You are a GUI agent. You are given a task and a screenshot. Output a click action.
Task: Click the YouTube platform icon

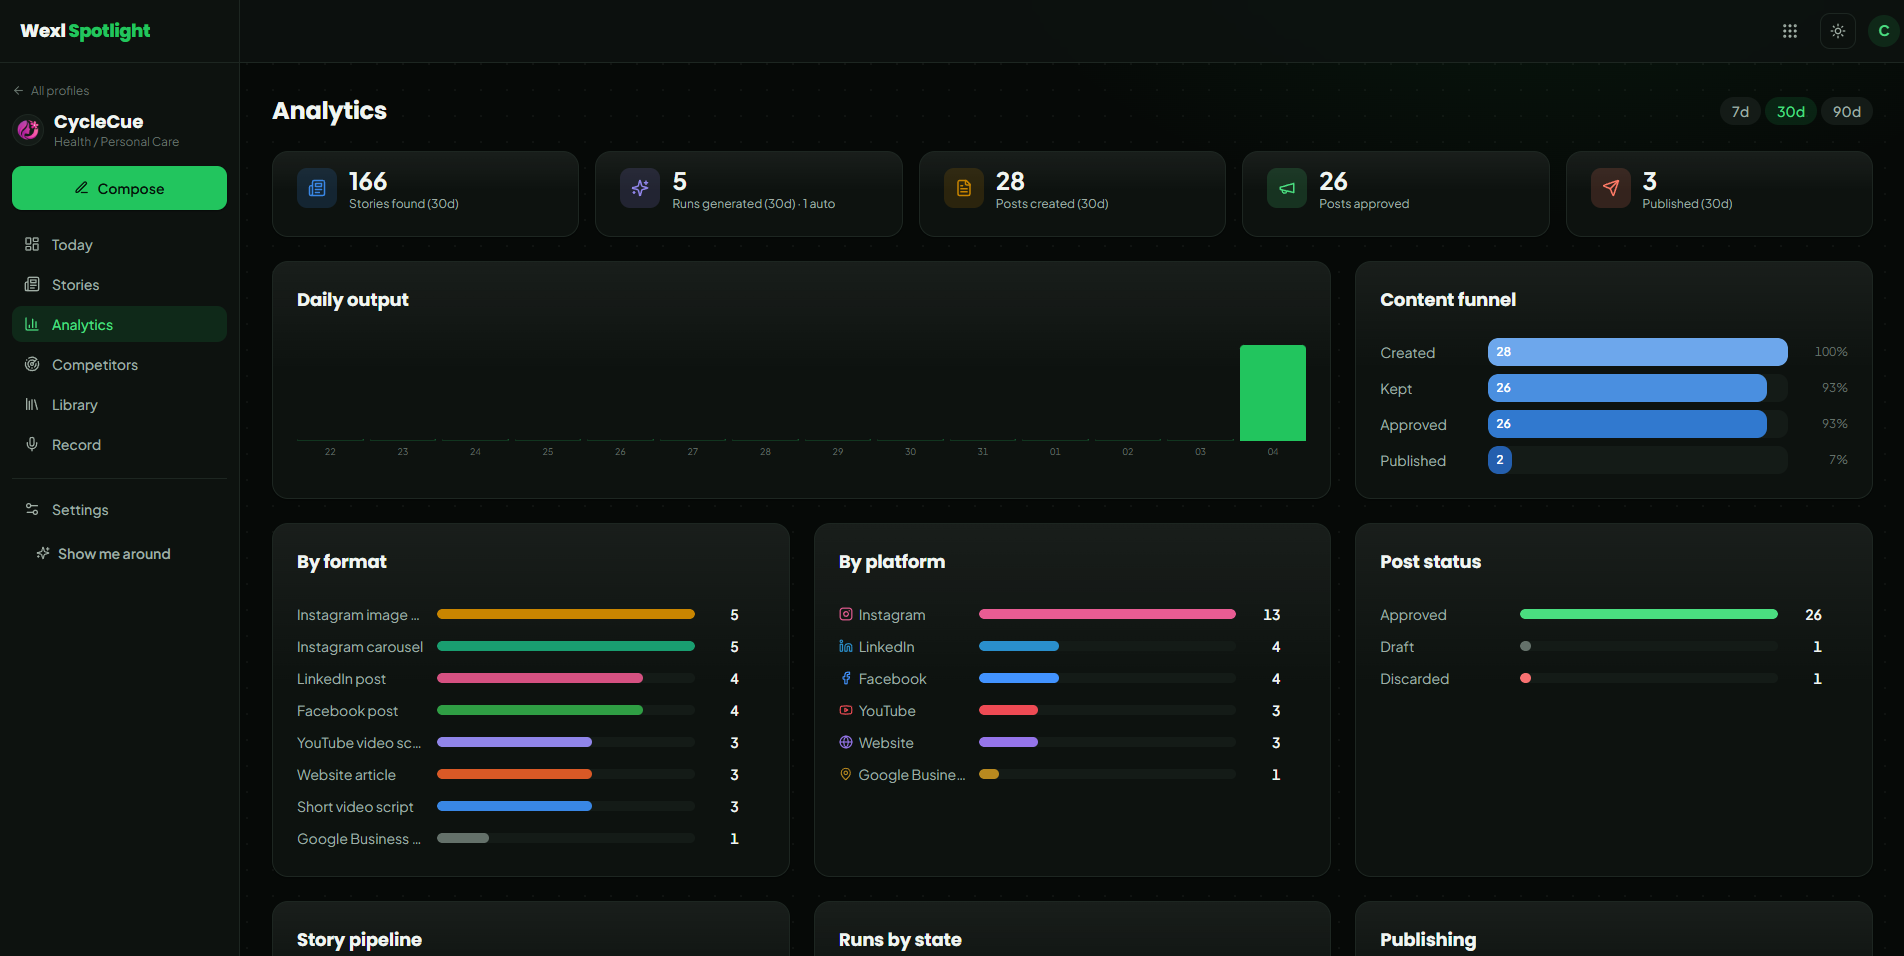click(846, 710)
